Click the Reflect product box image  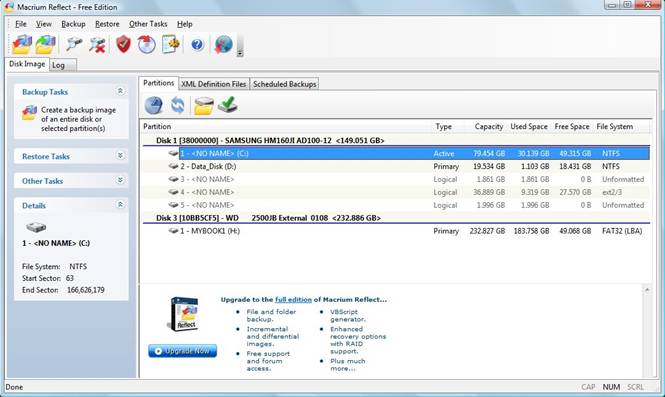(184, 314)
